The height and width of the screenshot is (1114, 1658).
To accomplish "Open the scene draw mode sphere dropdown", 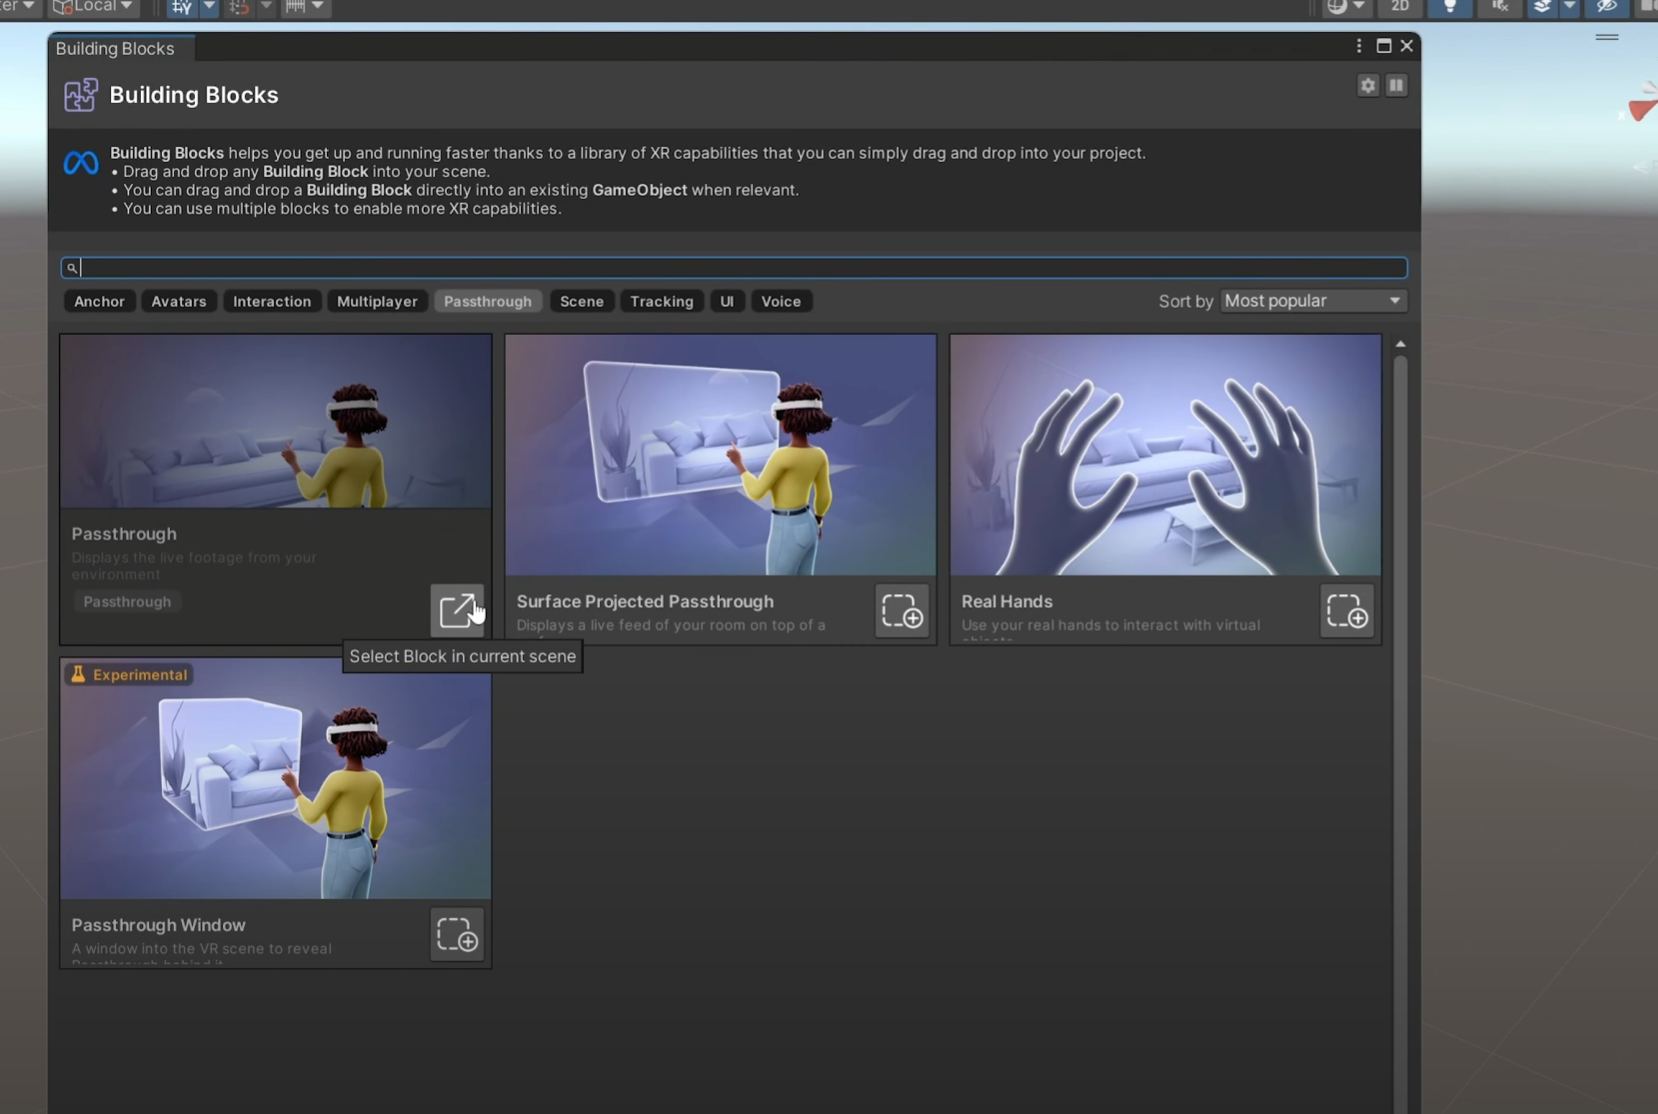I will [1346, 7].
